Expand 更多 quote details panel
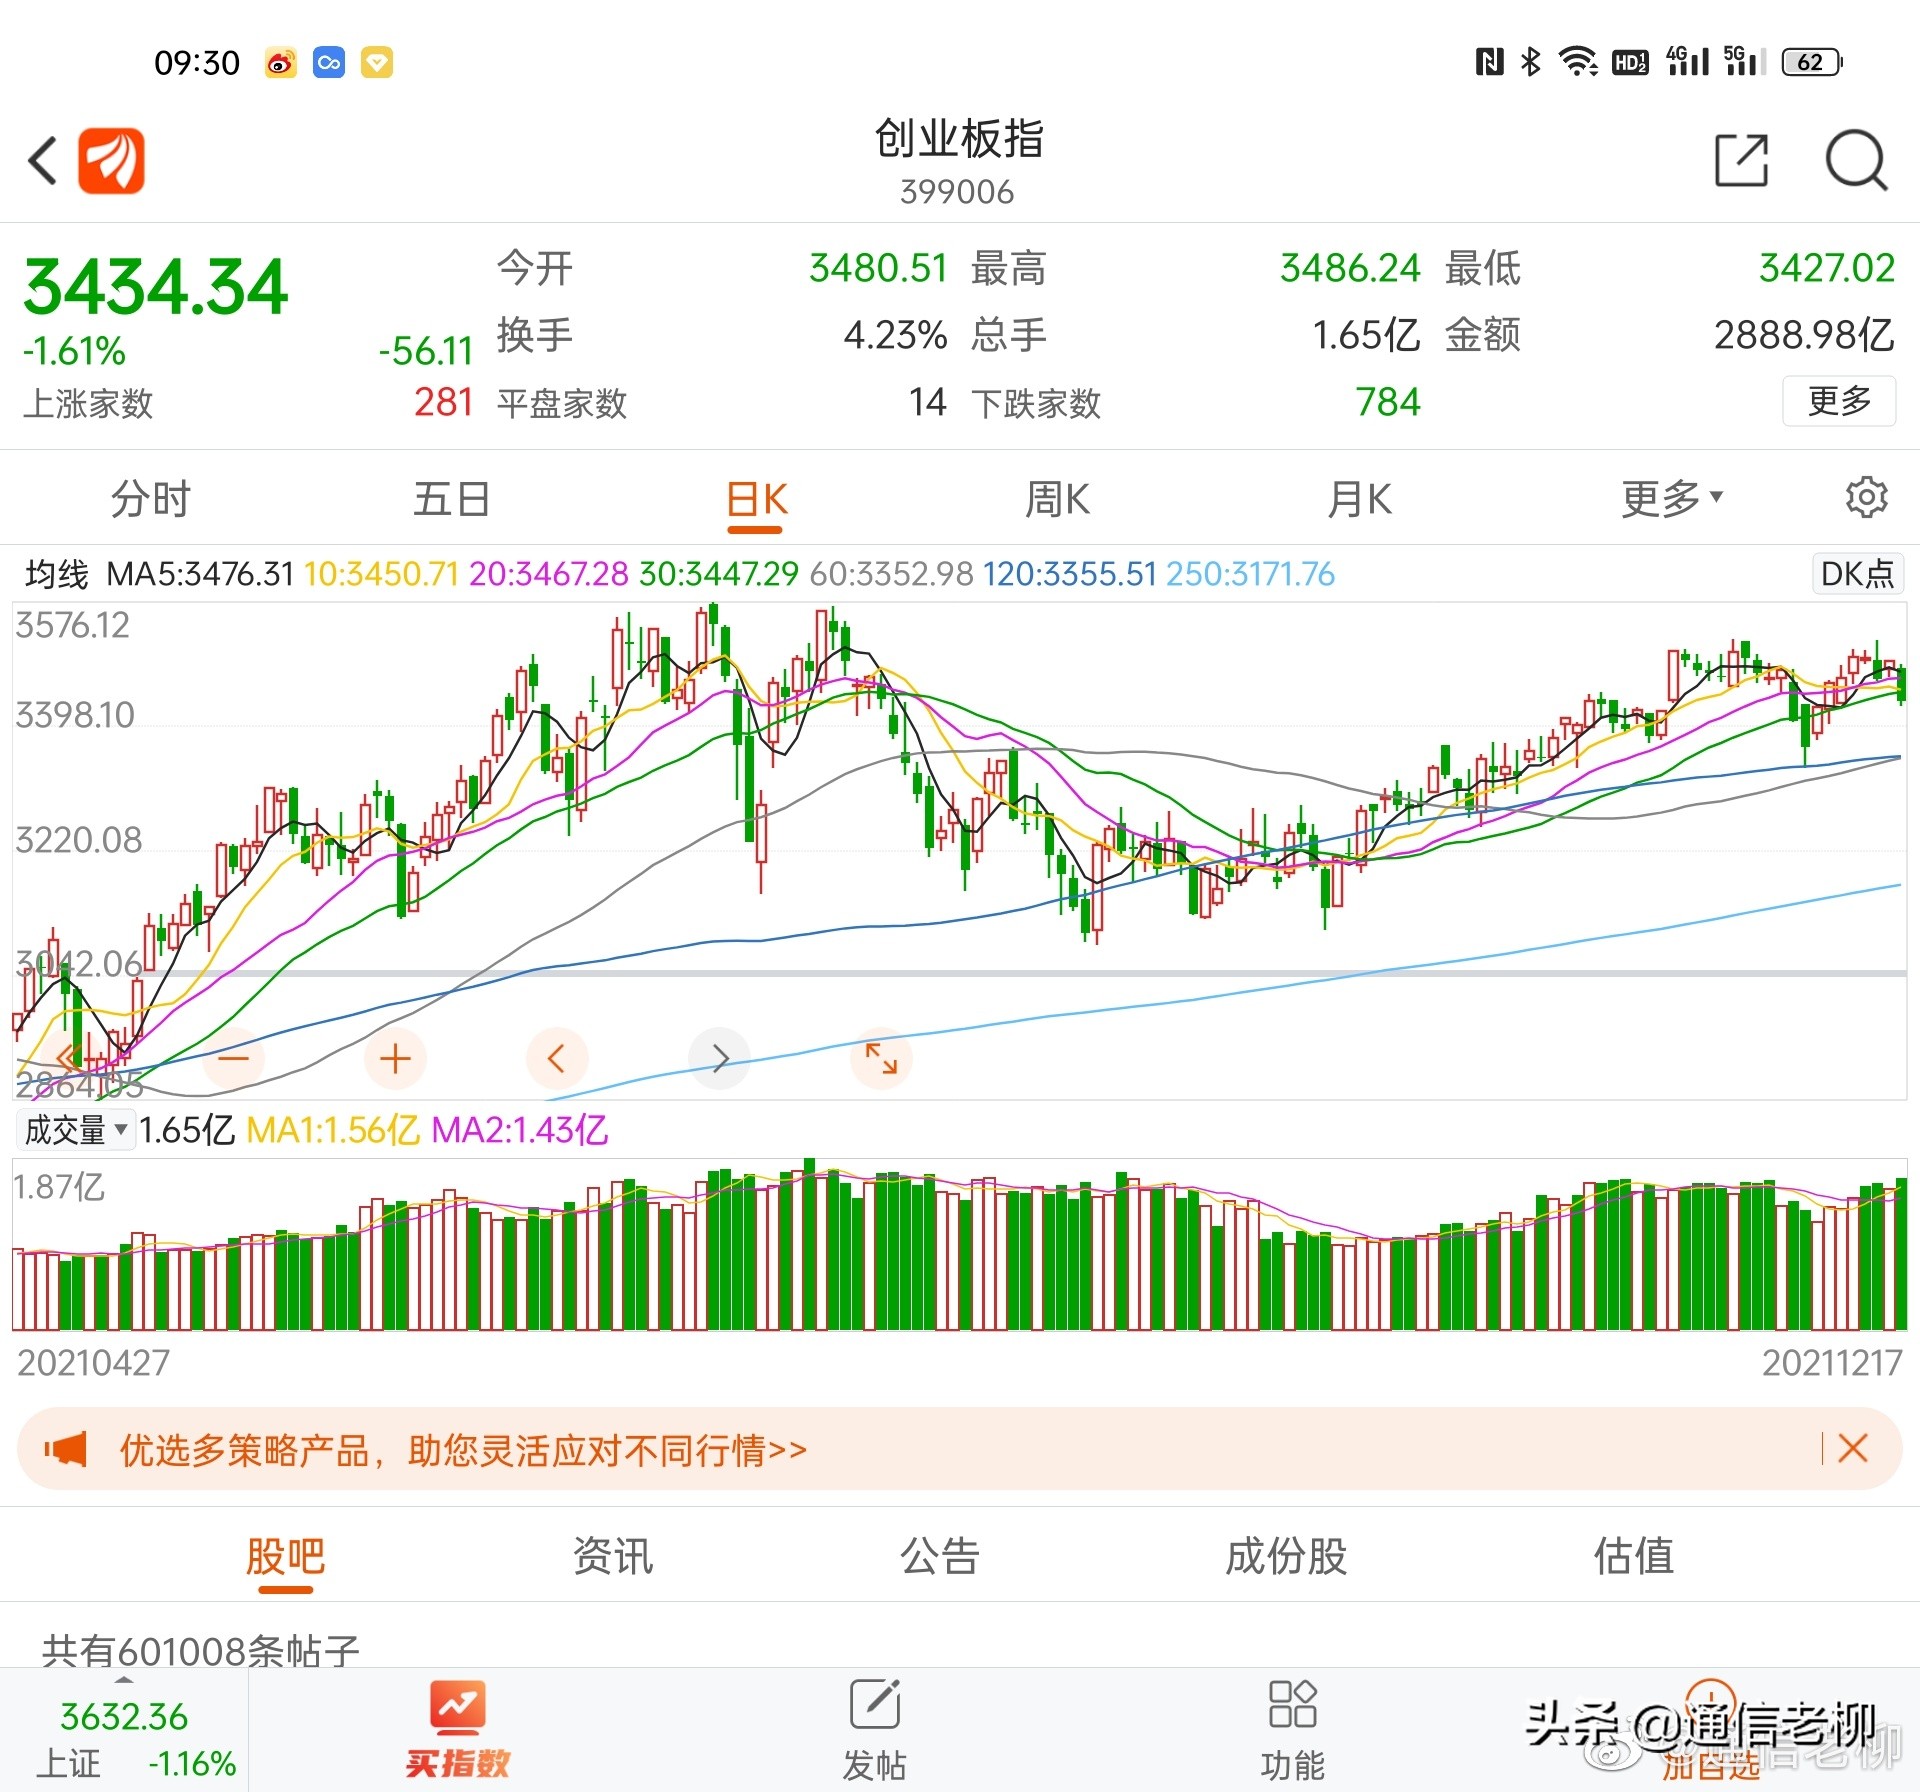This screenshot has width=1920, height=1792. click(x=1838, y=401)
